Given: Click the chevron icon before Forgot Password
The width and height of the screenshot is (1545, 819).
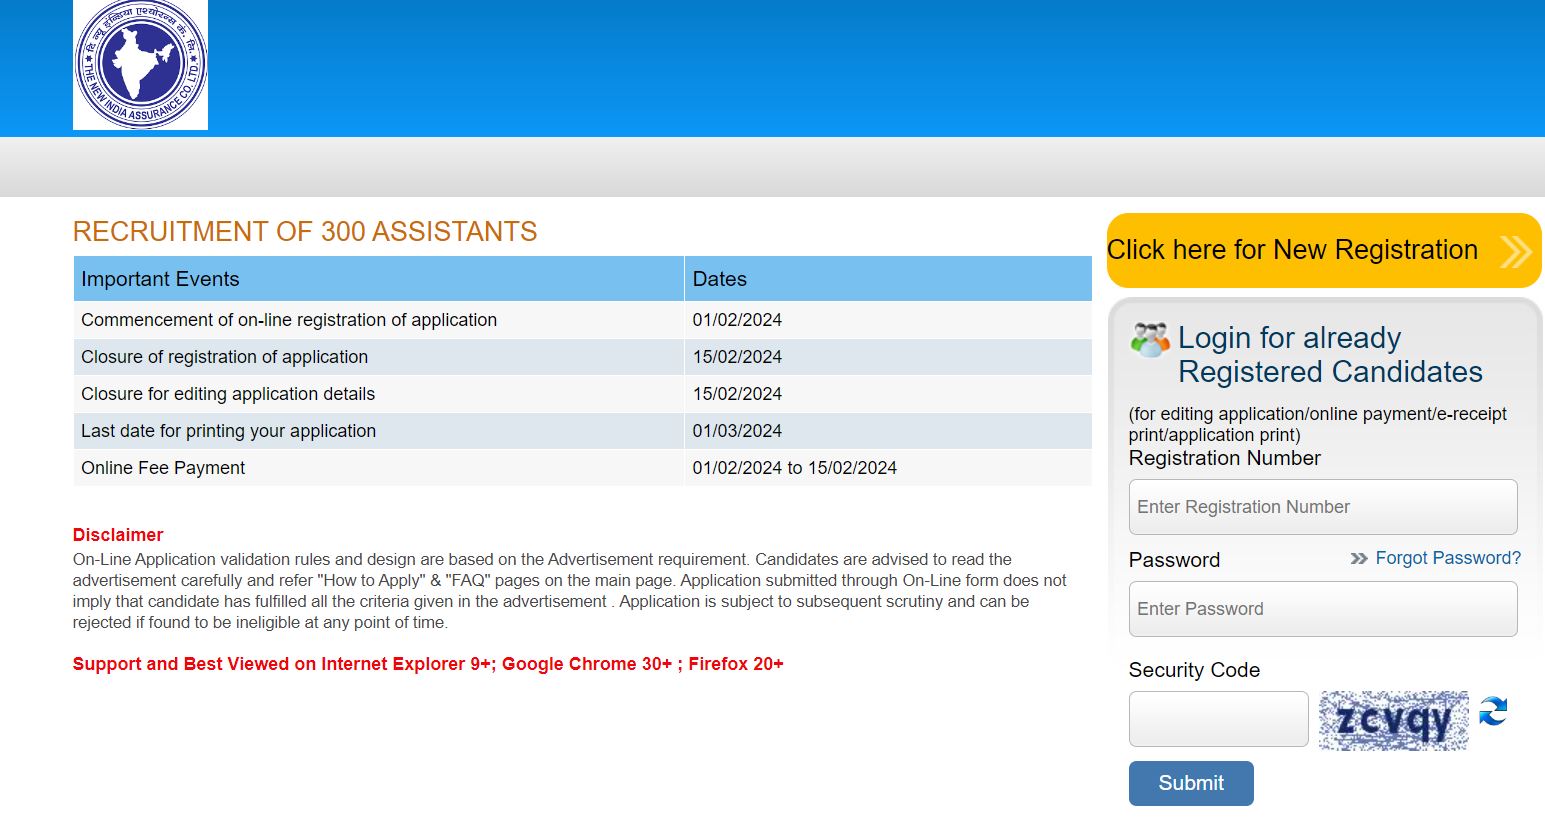Looking at the screenshot, I should (1358, 559).
